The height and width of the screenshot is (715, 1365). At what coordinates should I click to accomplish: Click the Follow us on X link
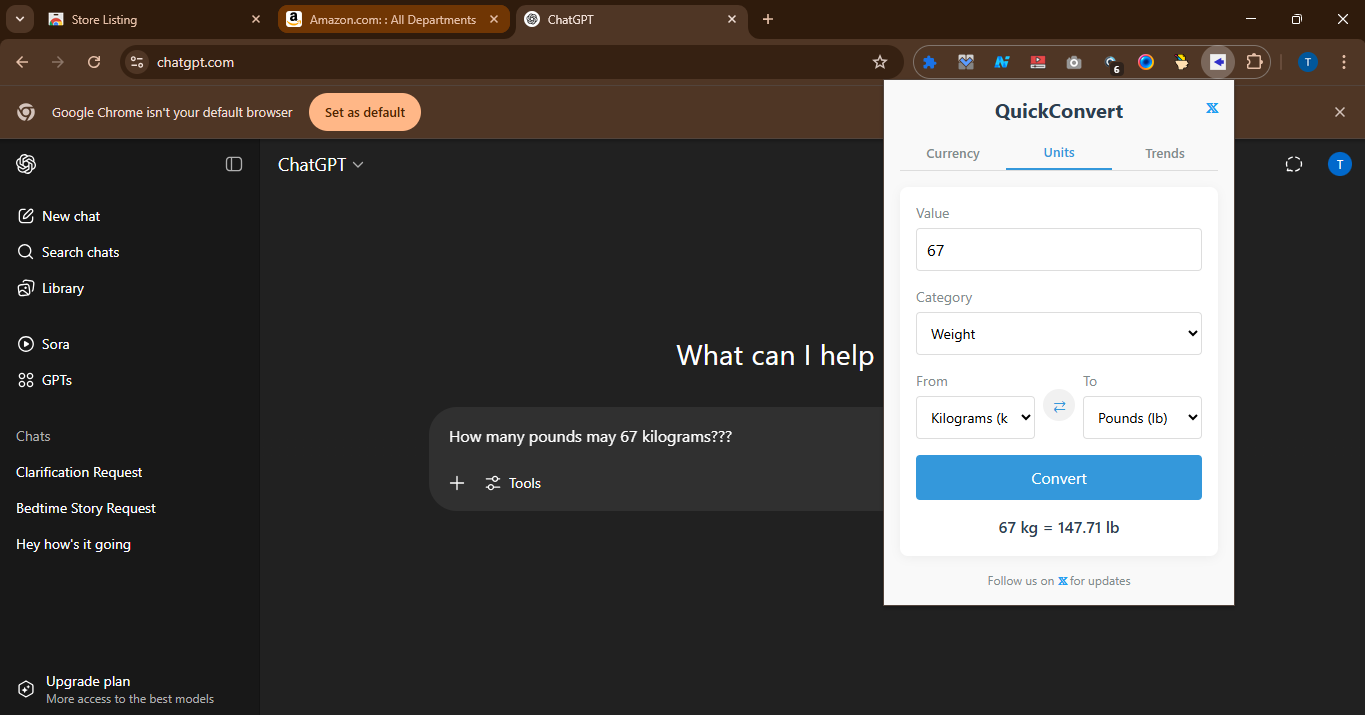[1063, 580]
